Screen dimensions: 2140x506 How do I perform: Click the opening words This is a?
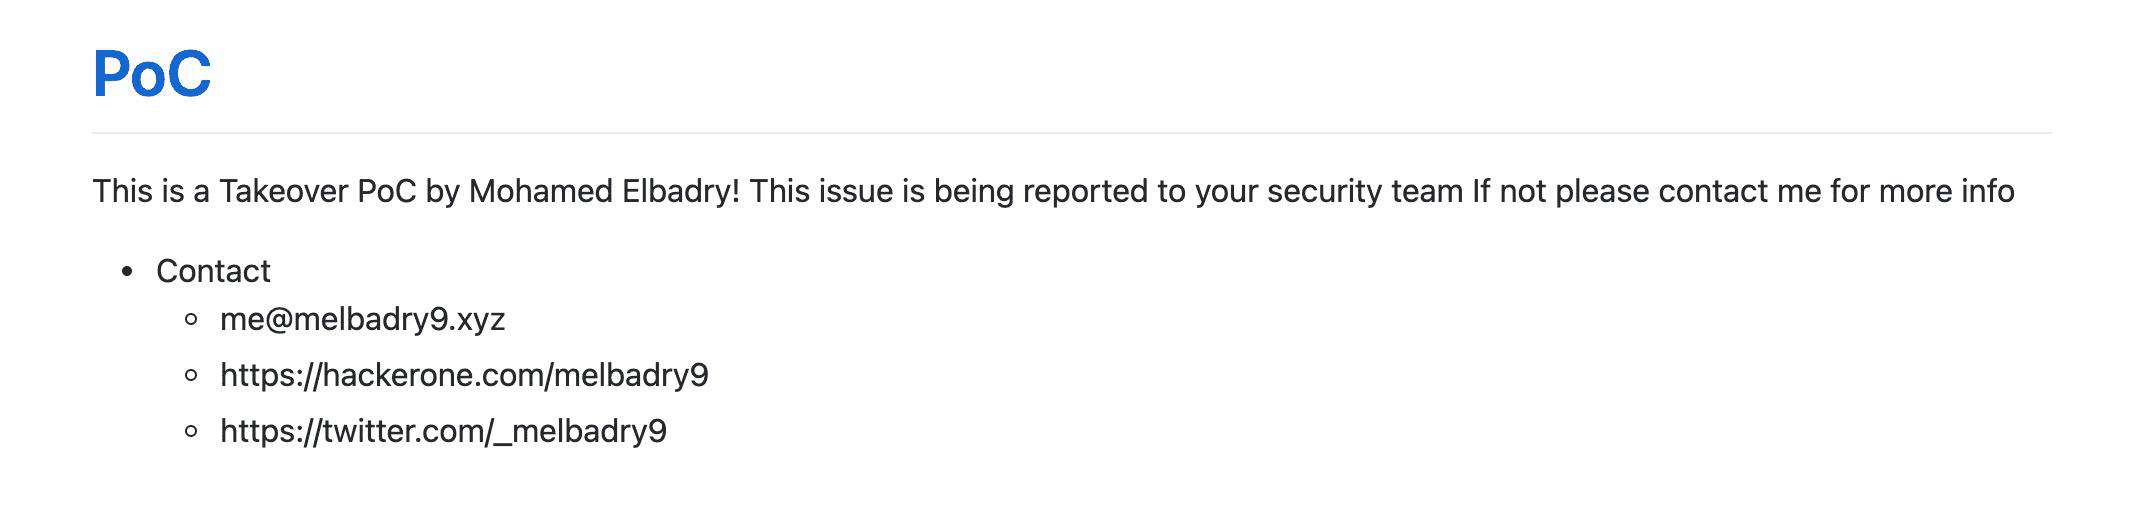151,191
